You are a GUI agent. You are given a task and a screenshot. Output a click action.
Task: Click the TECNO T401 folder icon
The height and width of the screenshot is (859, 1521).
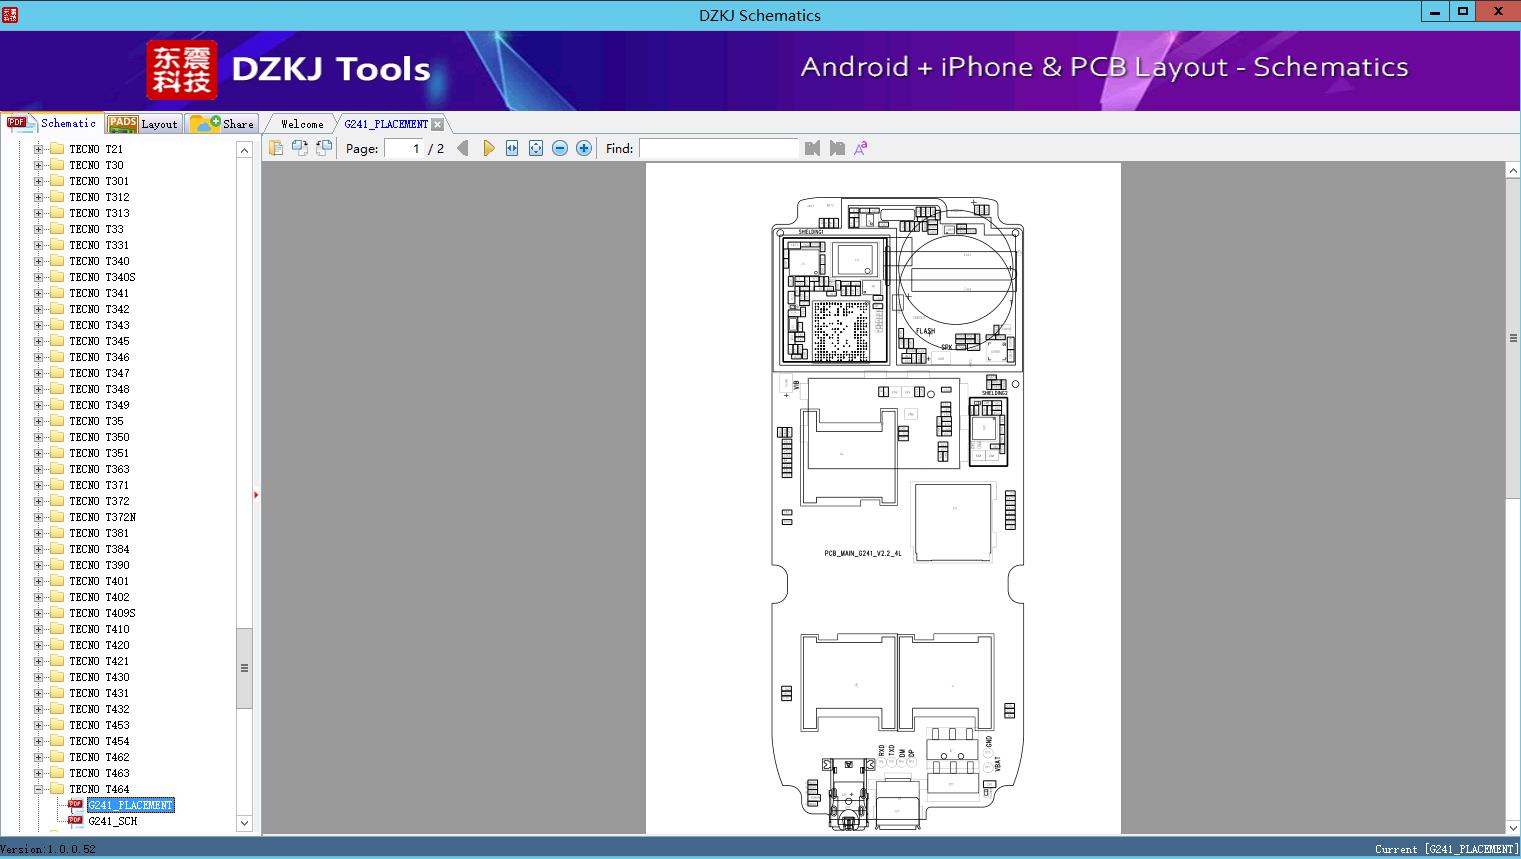click(57, 581)
